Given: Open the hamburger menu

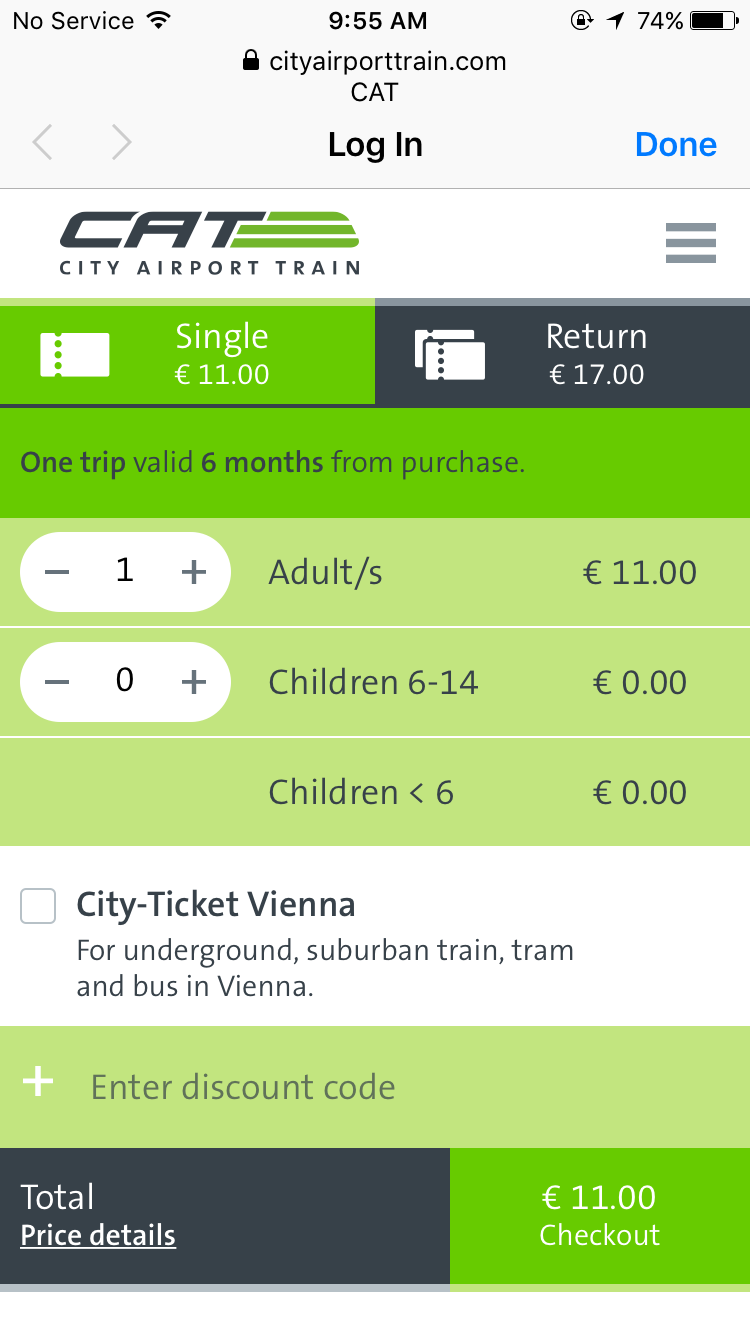Looking at the screenshot, I should [x=690, y=243].
